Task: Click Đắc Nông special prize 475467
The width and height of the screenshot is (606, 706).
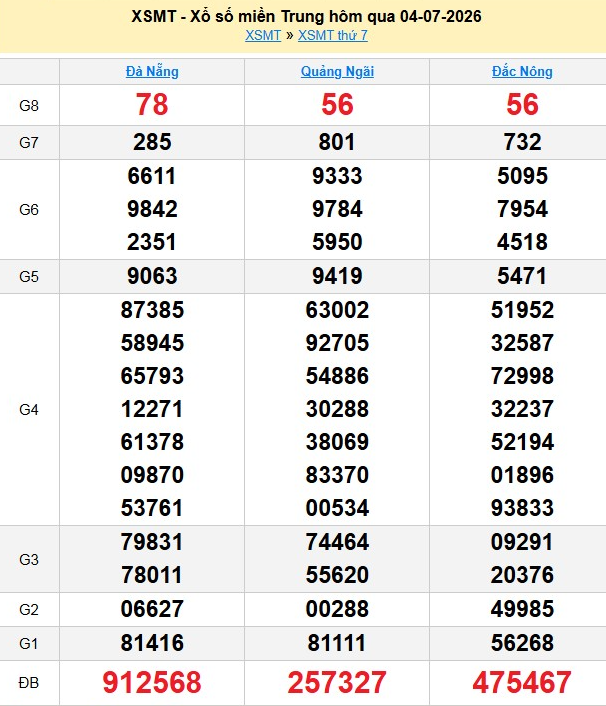Action: click(x=522, y=682)
